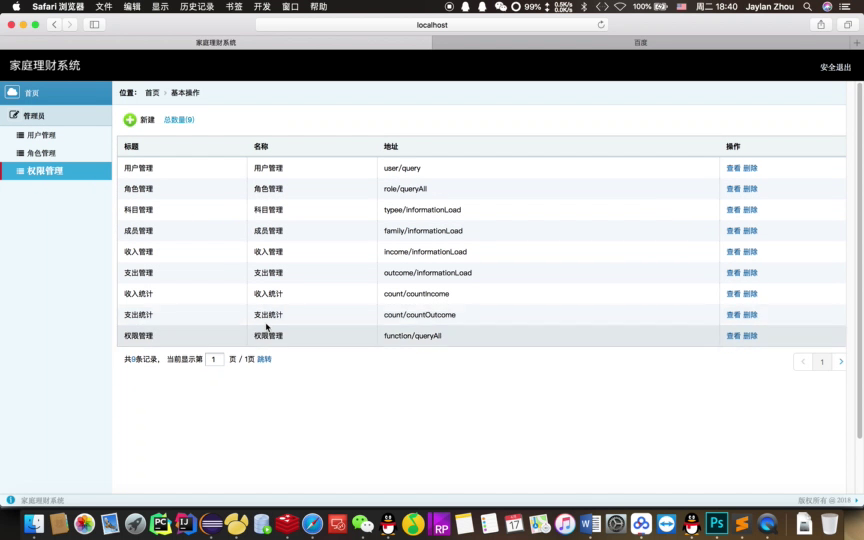
Task: Click the Safari share icon
Action: pyautogui.click(x=821, y=25)
